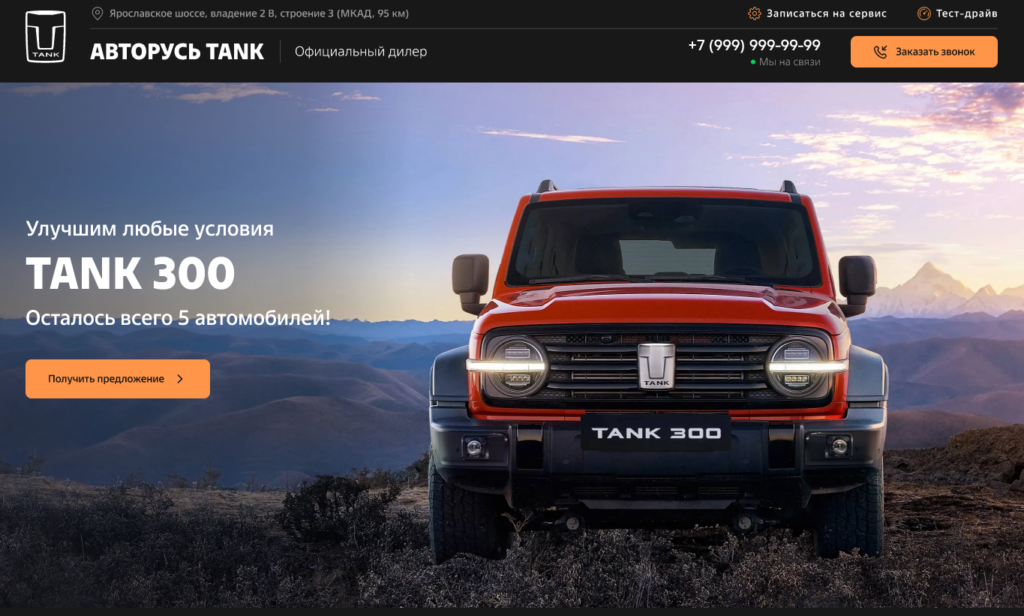The width and height of the screenshot is (1024, 616).
Task: Click the TANK 300 headline
Action: pos(130,273)
